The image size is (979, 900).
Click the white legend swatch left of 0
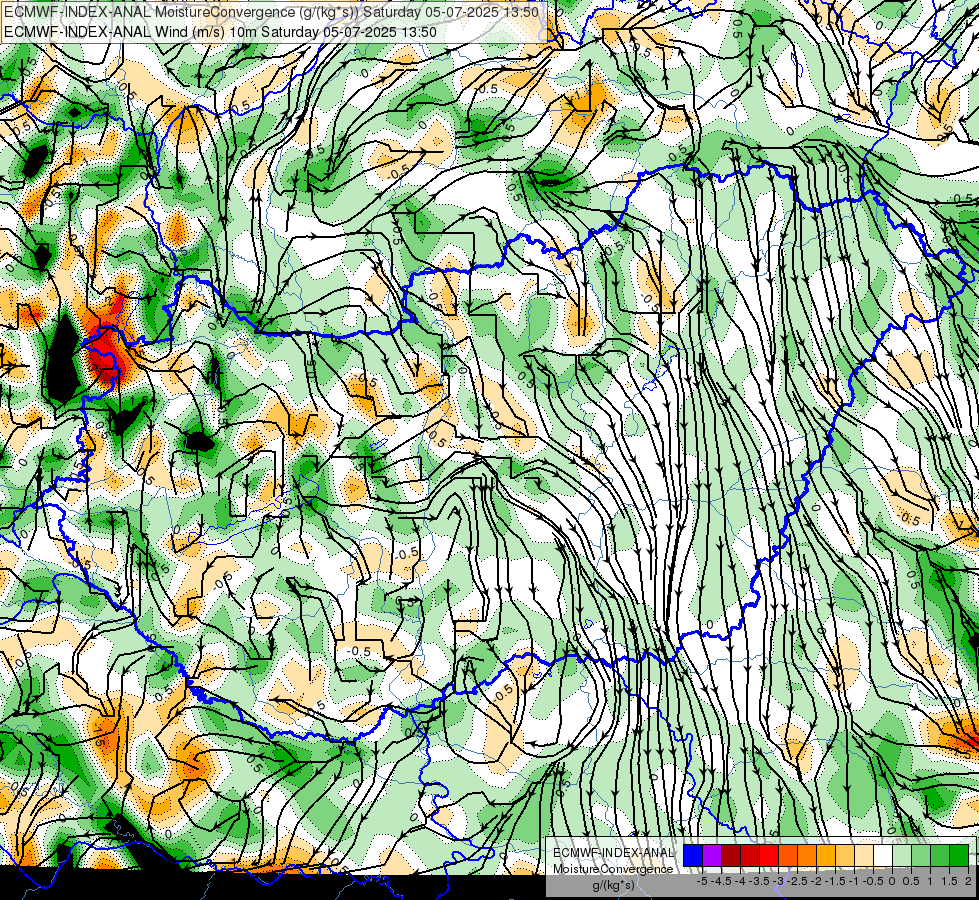click(x=883, y=855)
